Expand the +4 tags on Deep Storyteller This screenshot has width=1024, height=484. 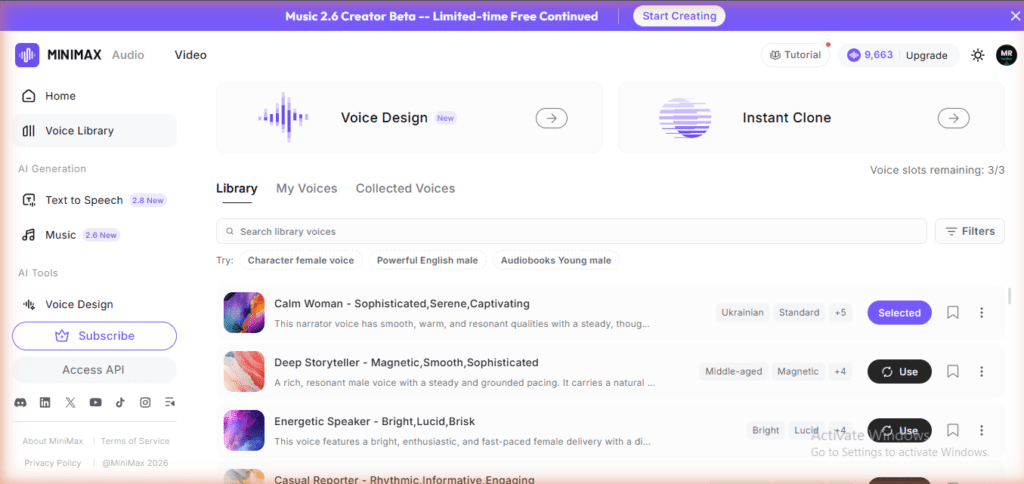tap(840, 372)
